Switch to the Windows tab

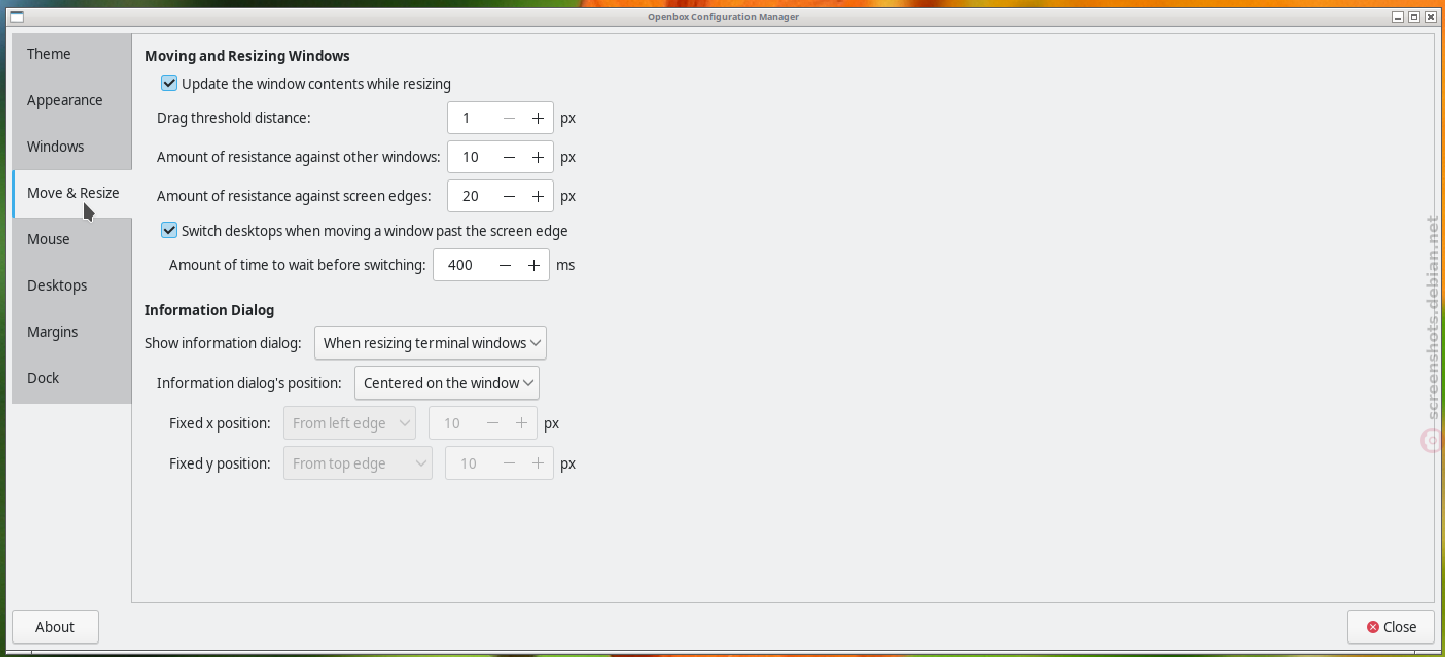pos(72,146)
